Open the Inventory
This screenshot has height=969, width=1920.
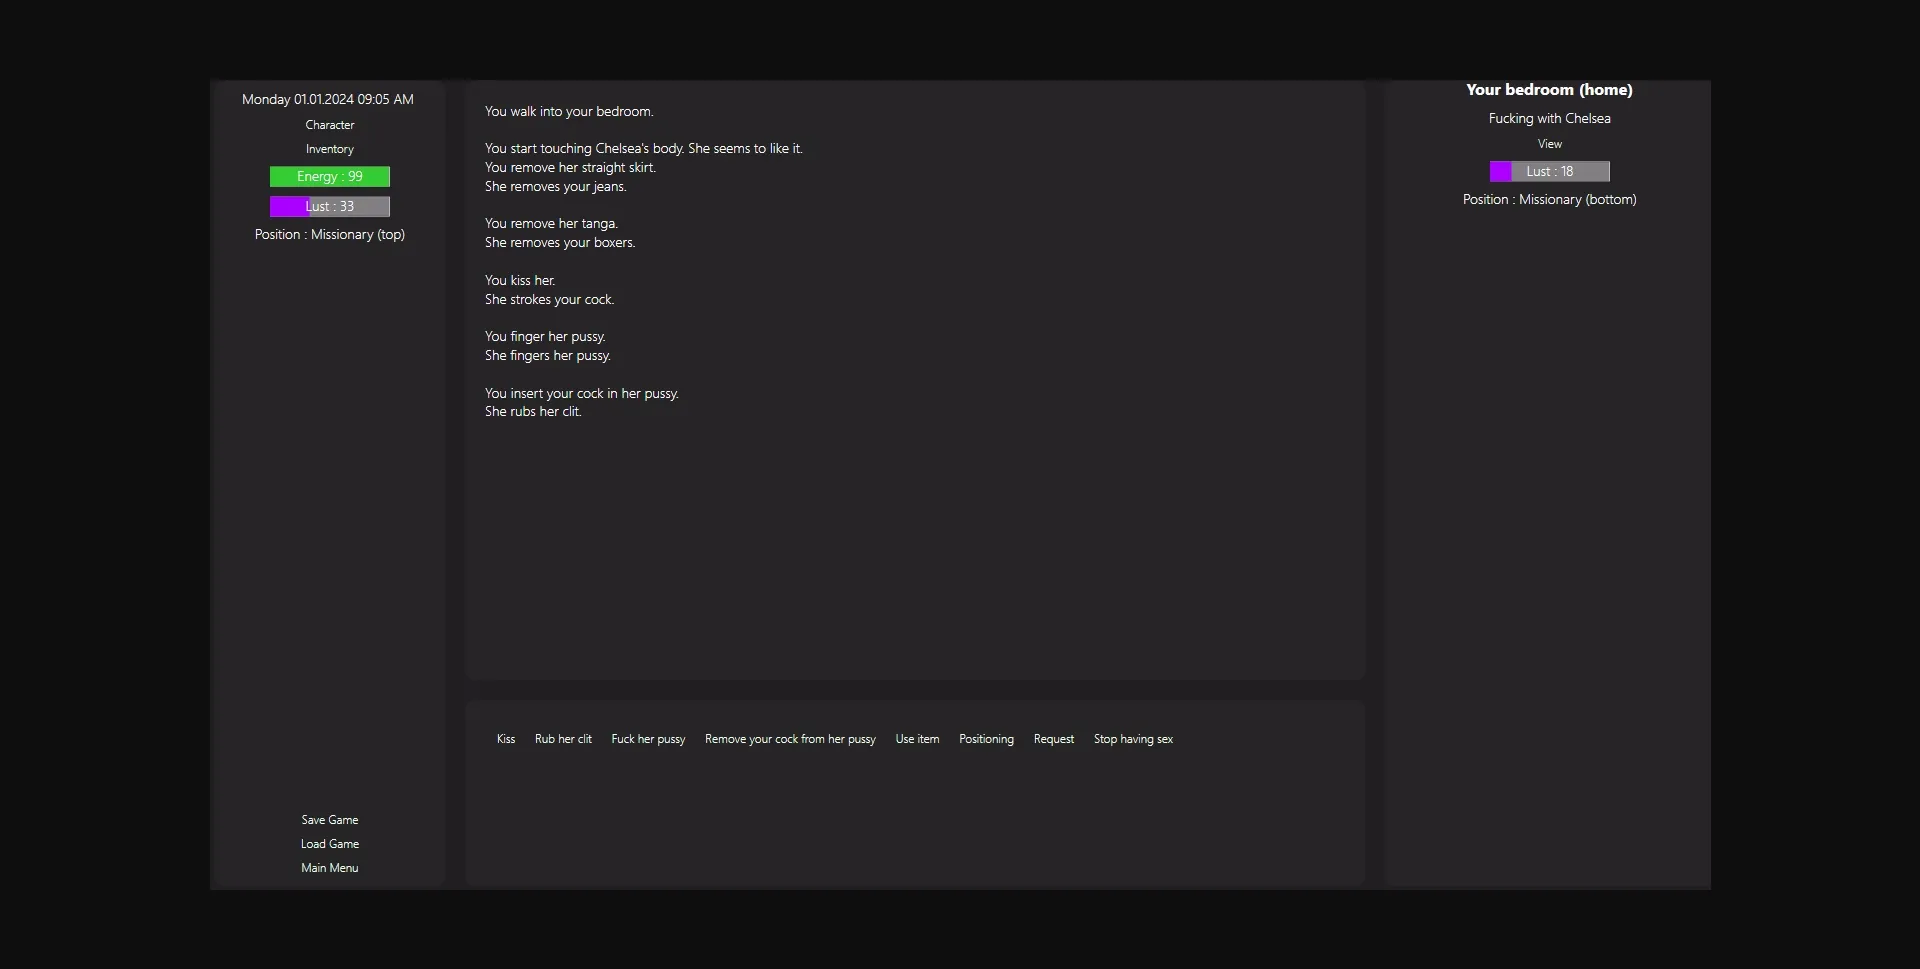(x=329, y=149)
